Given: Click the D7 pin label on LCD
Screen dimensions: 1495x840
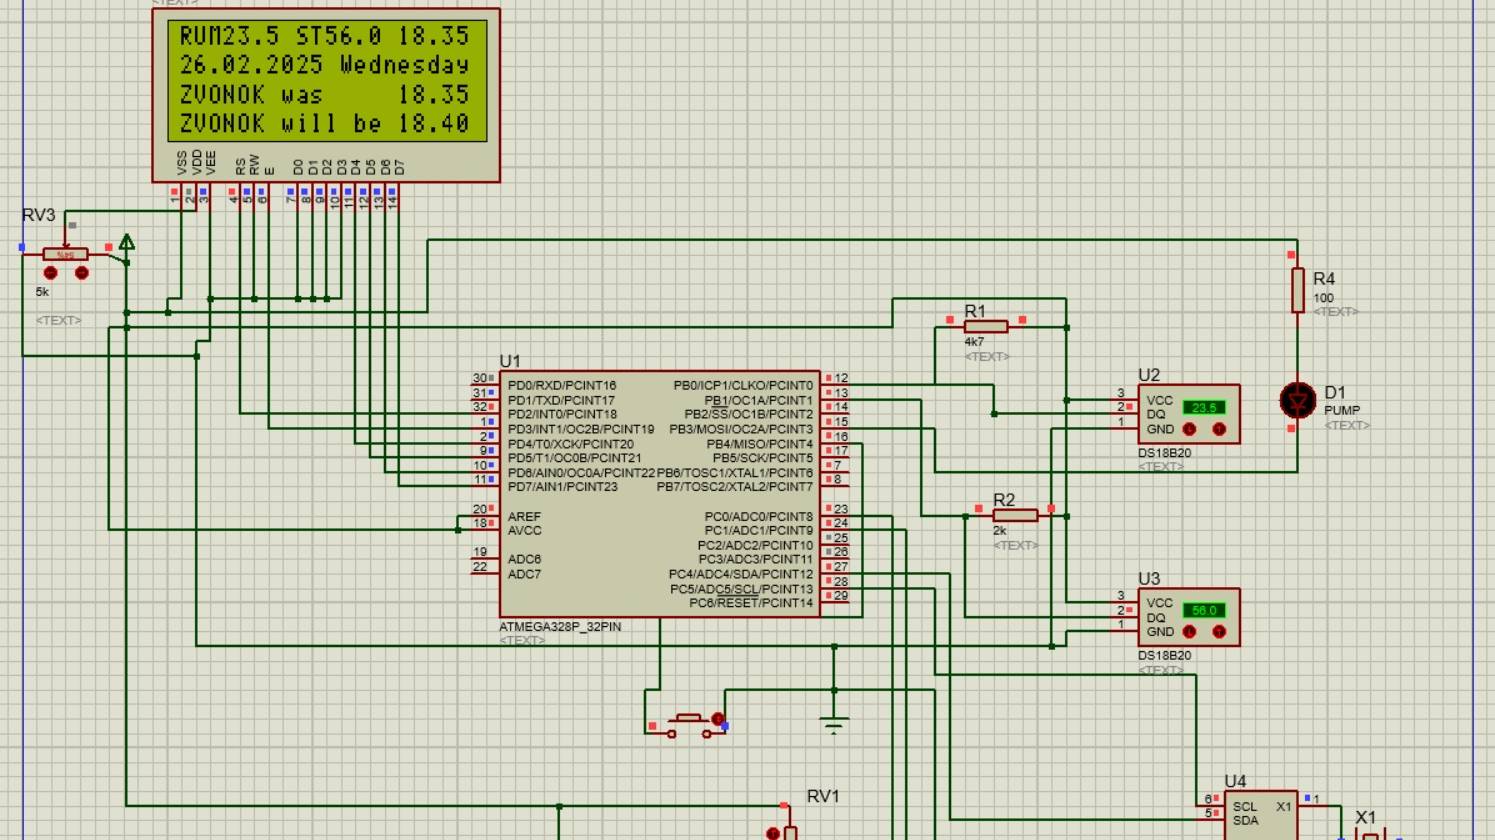Looking at the screenshot, I should (x=399, y=167).
